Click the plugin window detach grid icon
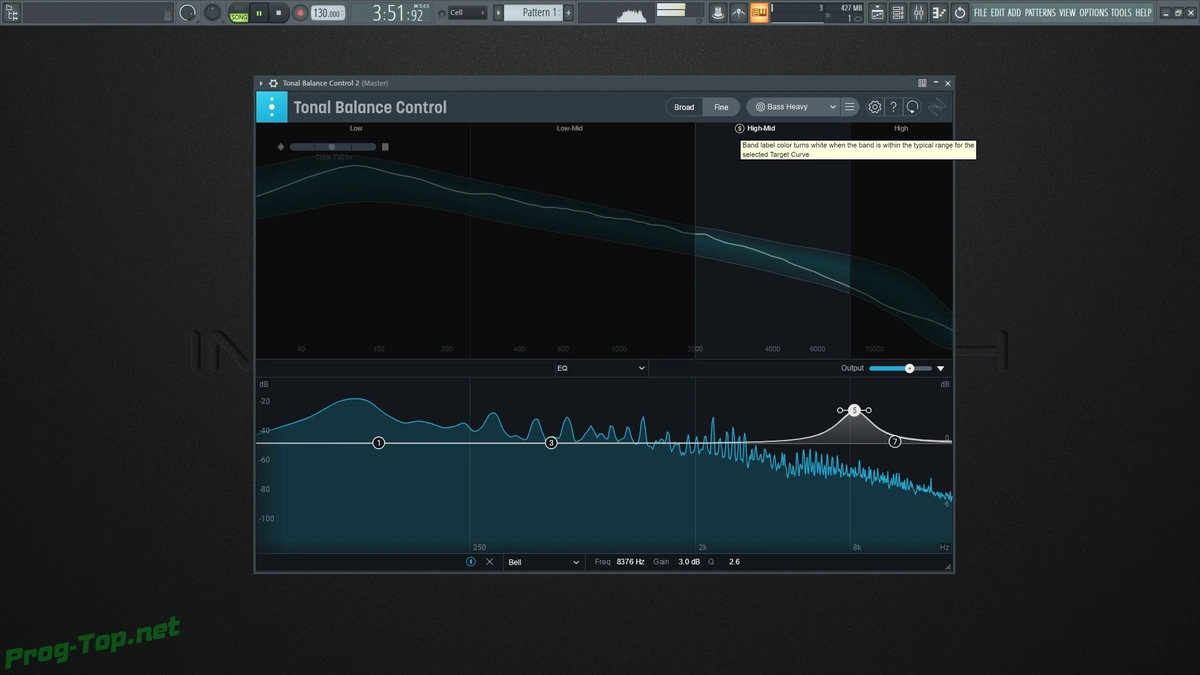Image resolution: width=1200 pixels, height=675 pixels. tap(923, 83)
